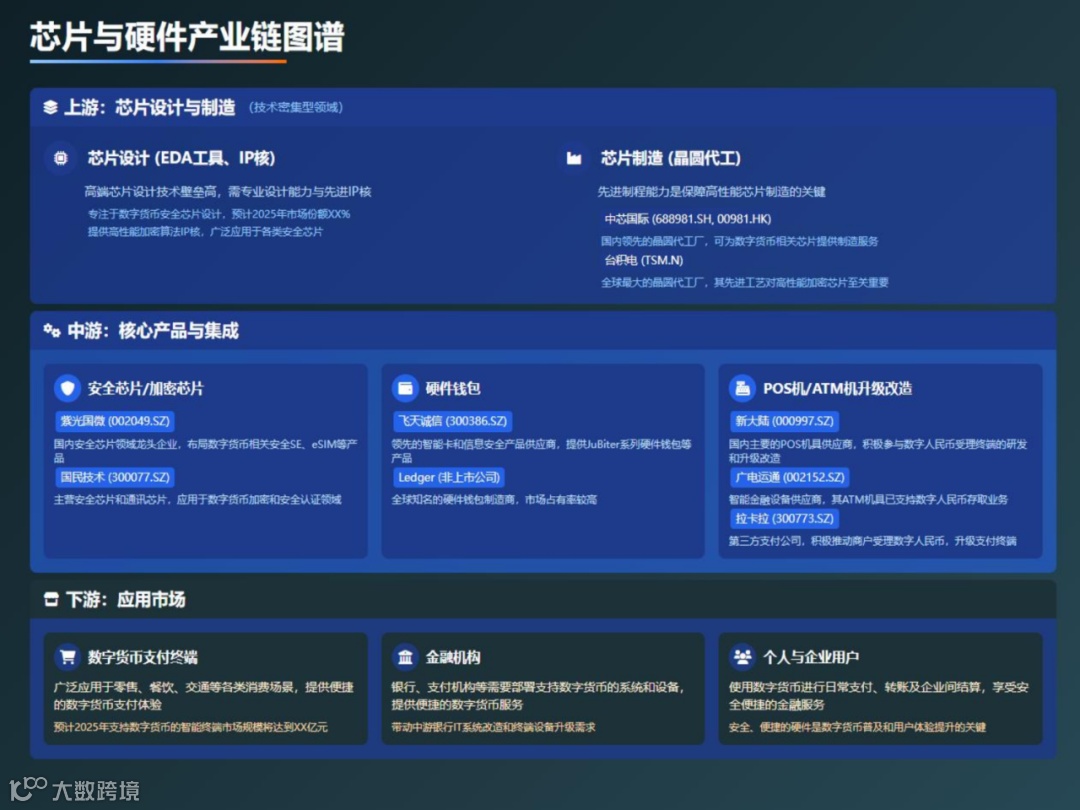Click line 高端芯片设计技术壁垒高，需专业设计能力与先进IP核
Screen dimensions: 1080x810
tap(227, 191)
